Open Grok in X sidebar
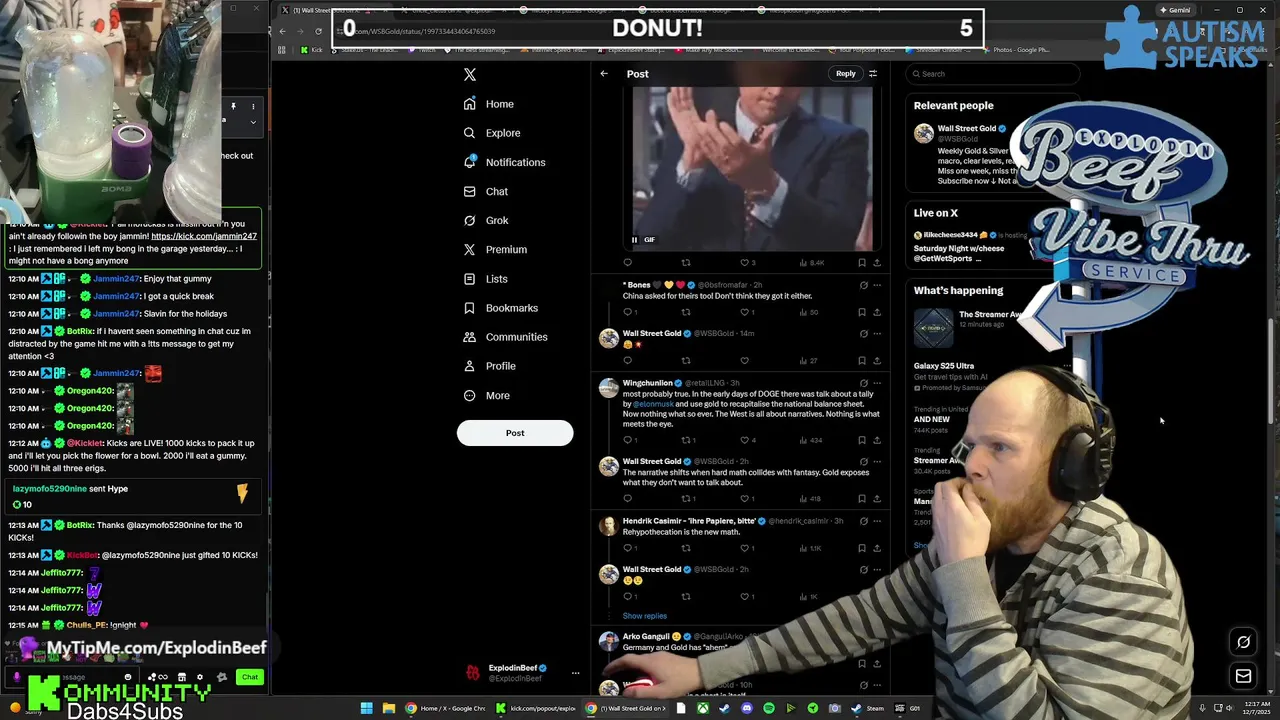This screenshot has width=1280, height=720. pyautogui.click(x=486, y=220)
